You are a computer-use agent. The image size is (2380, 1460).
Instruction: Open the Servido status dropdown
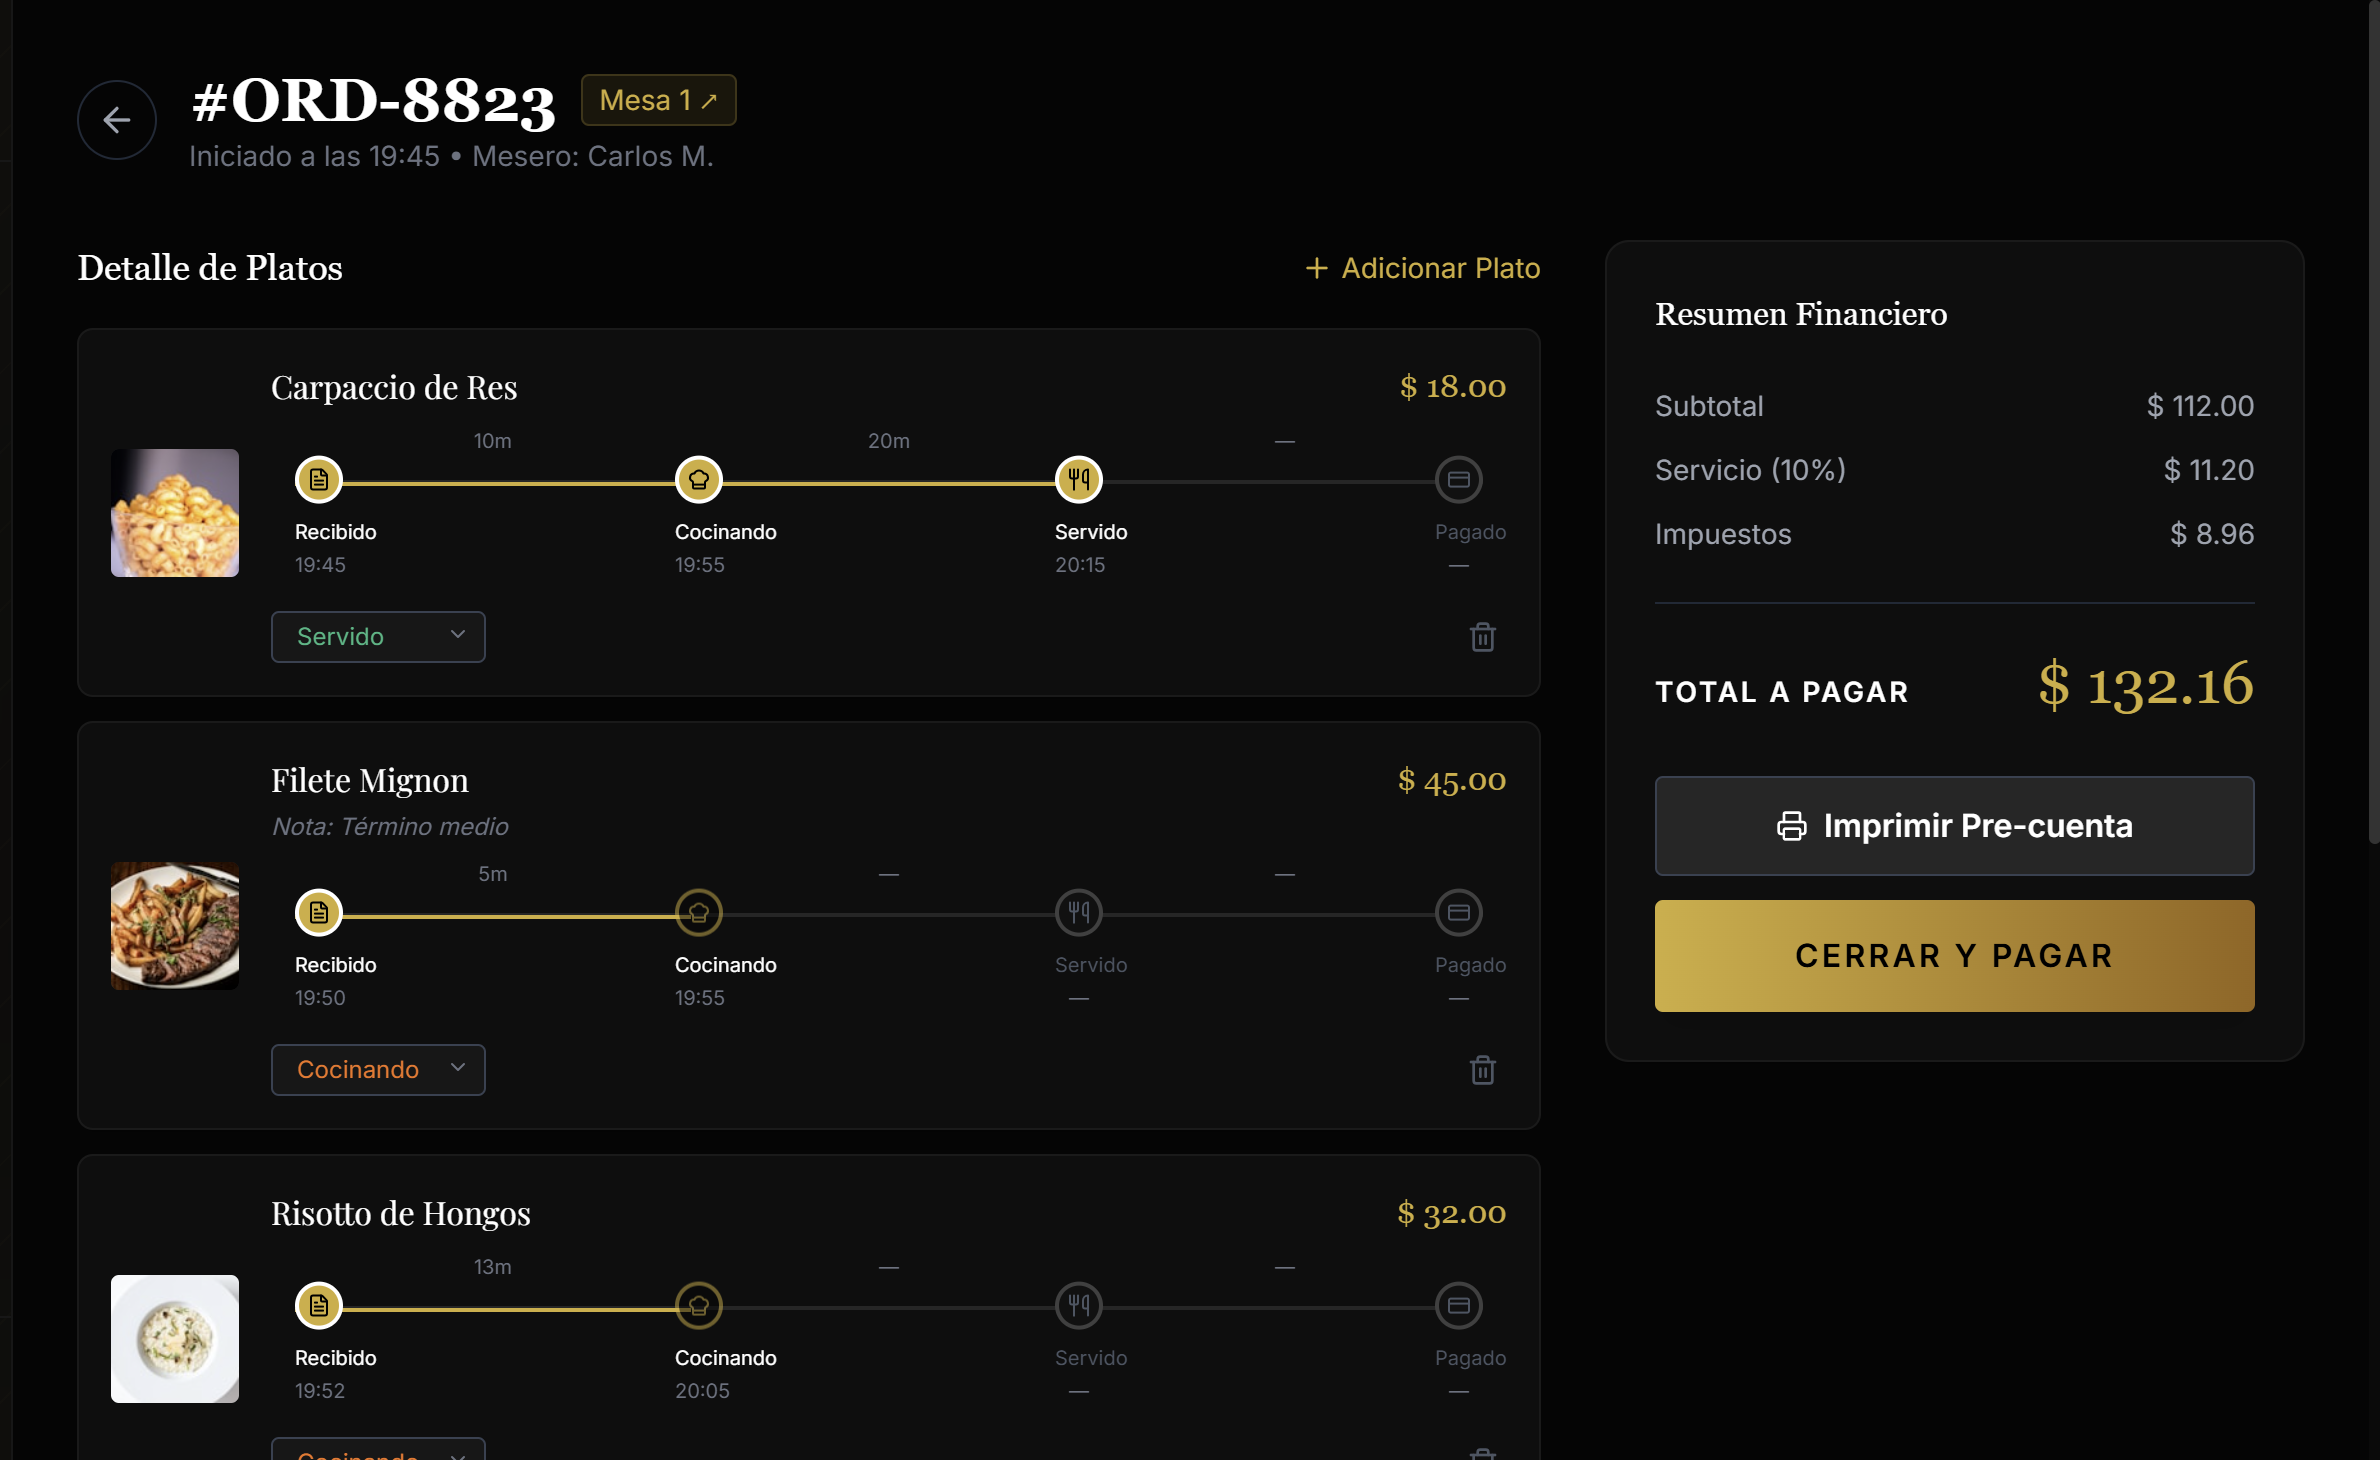coord(378,637)
